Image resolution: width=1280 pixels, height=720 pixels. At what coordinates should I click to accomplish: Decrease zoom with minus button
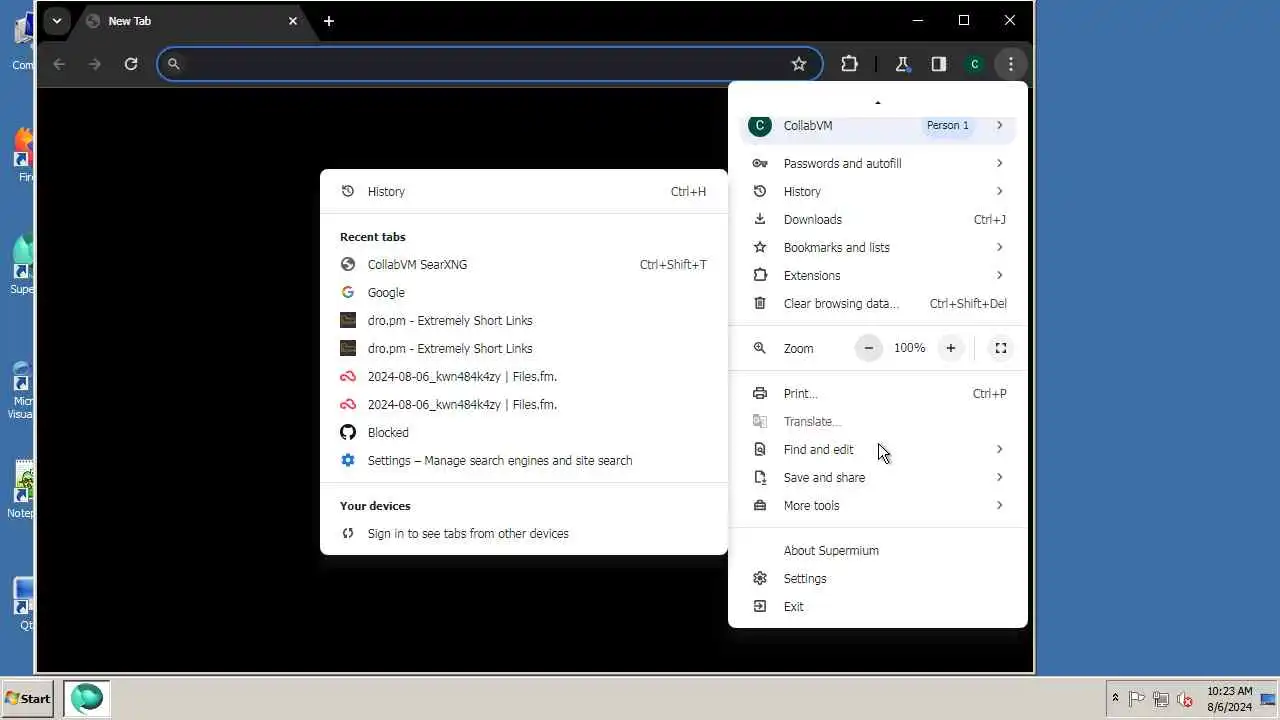click(x=869, y=348)
